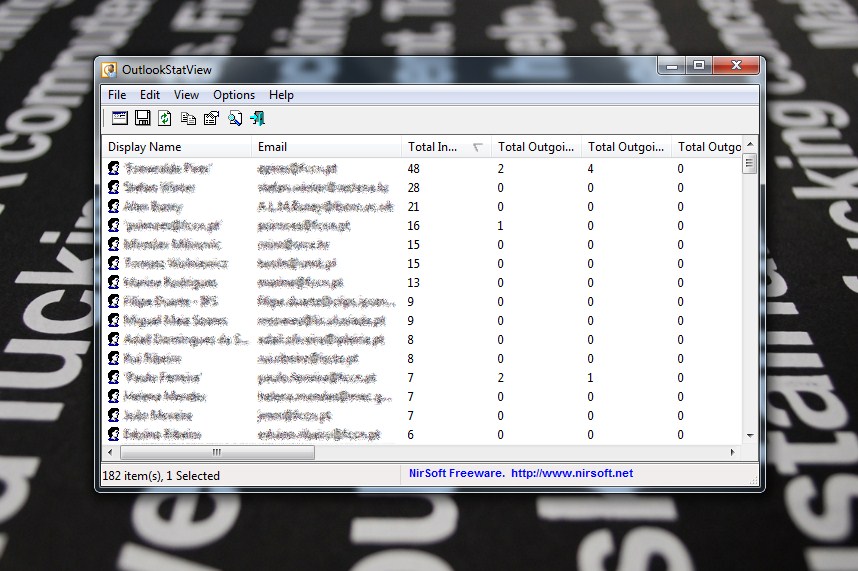Click contact icon in row with 28 incoming
858x571 pixels.
pyautogui.click(x=114, y=188)
